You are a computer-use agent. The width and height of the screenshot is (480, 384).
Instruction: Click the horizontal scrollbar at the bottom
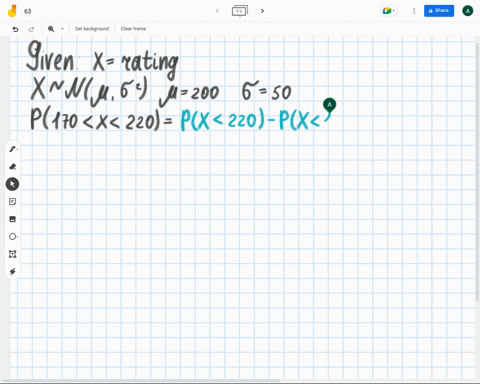142,380
